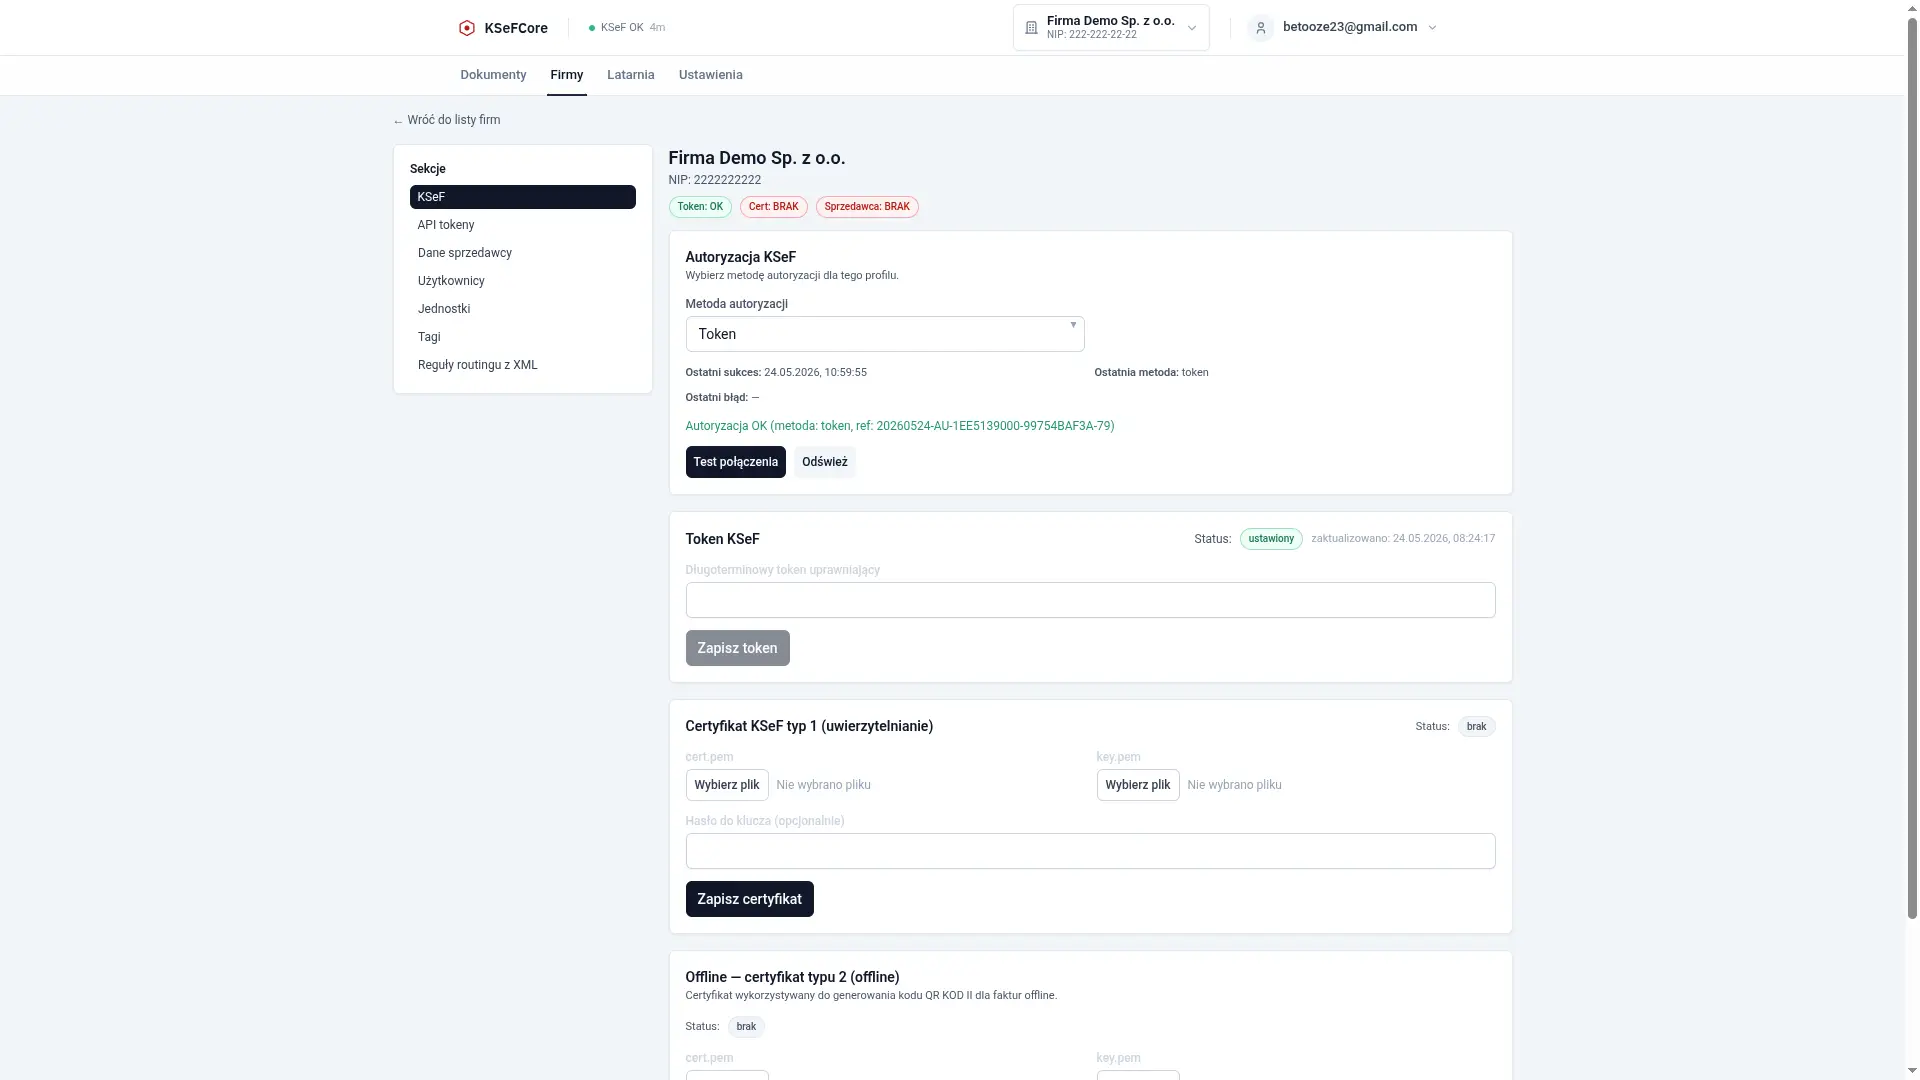Open the Dane sprzedawcy section
Screen dimensions: 1920x1080
pos(522,253)
